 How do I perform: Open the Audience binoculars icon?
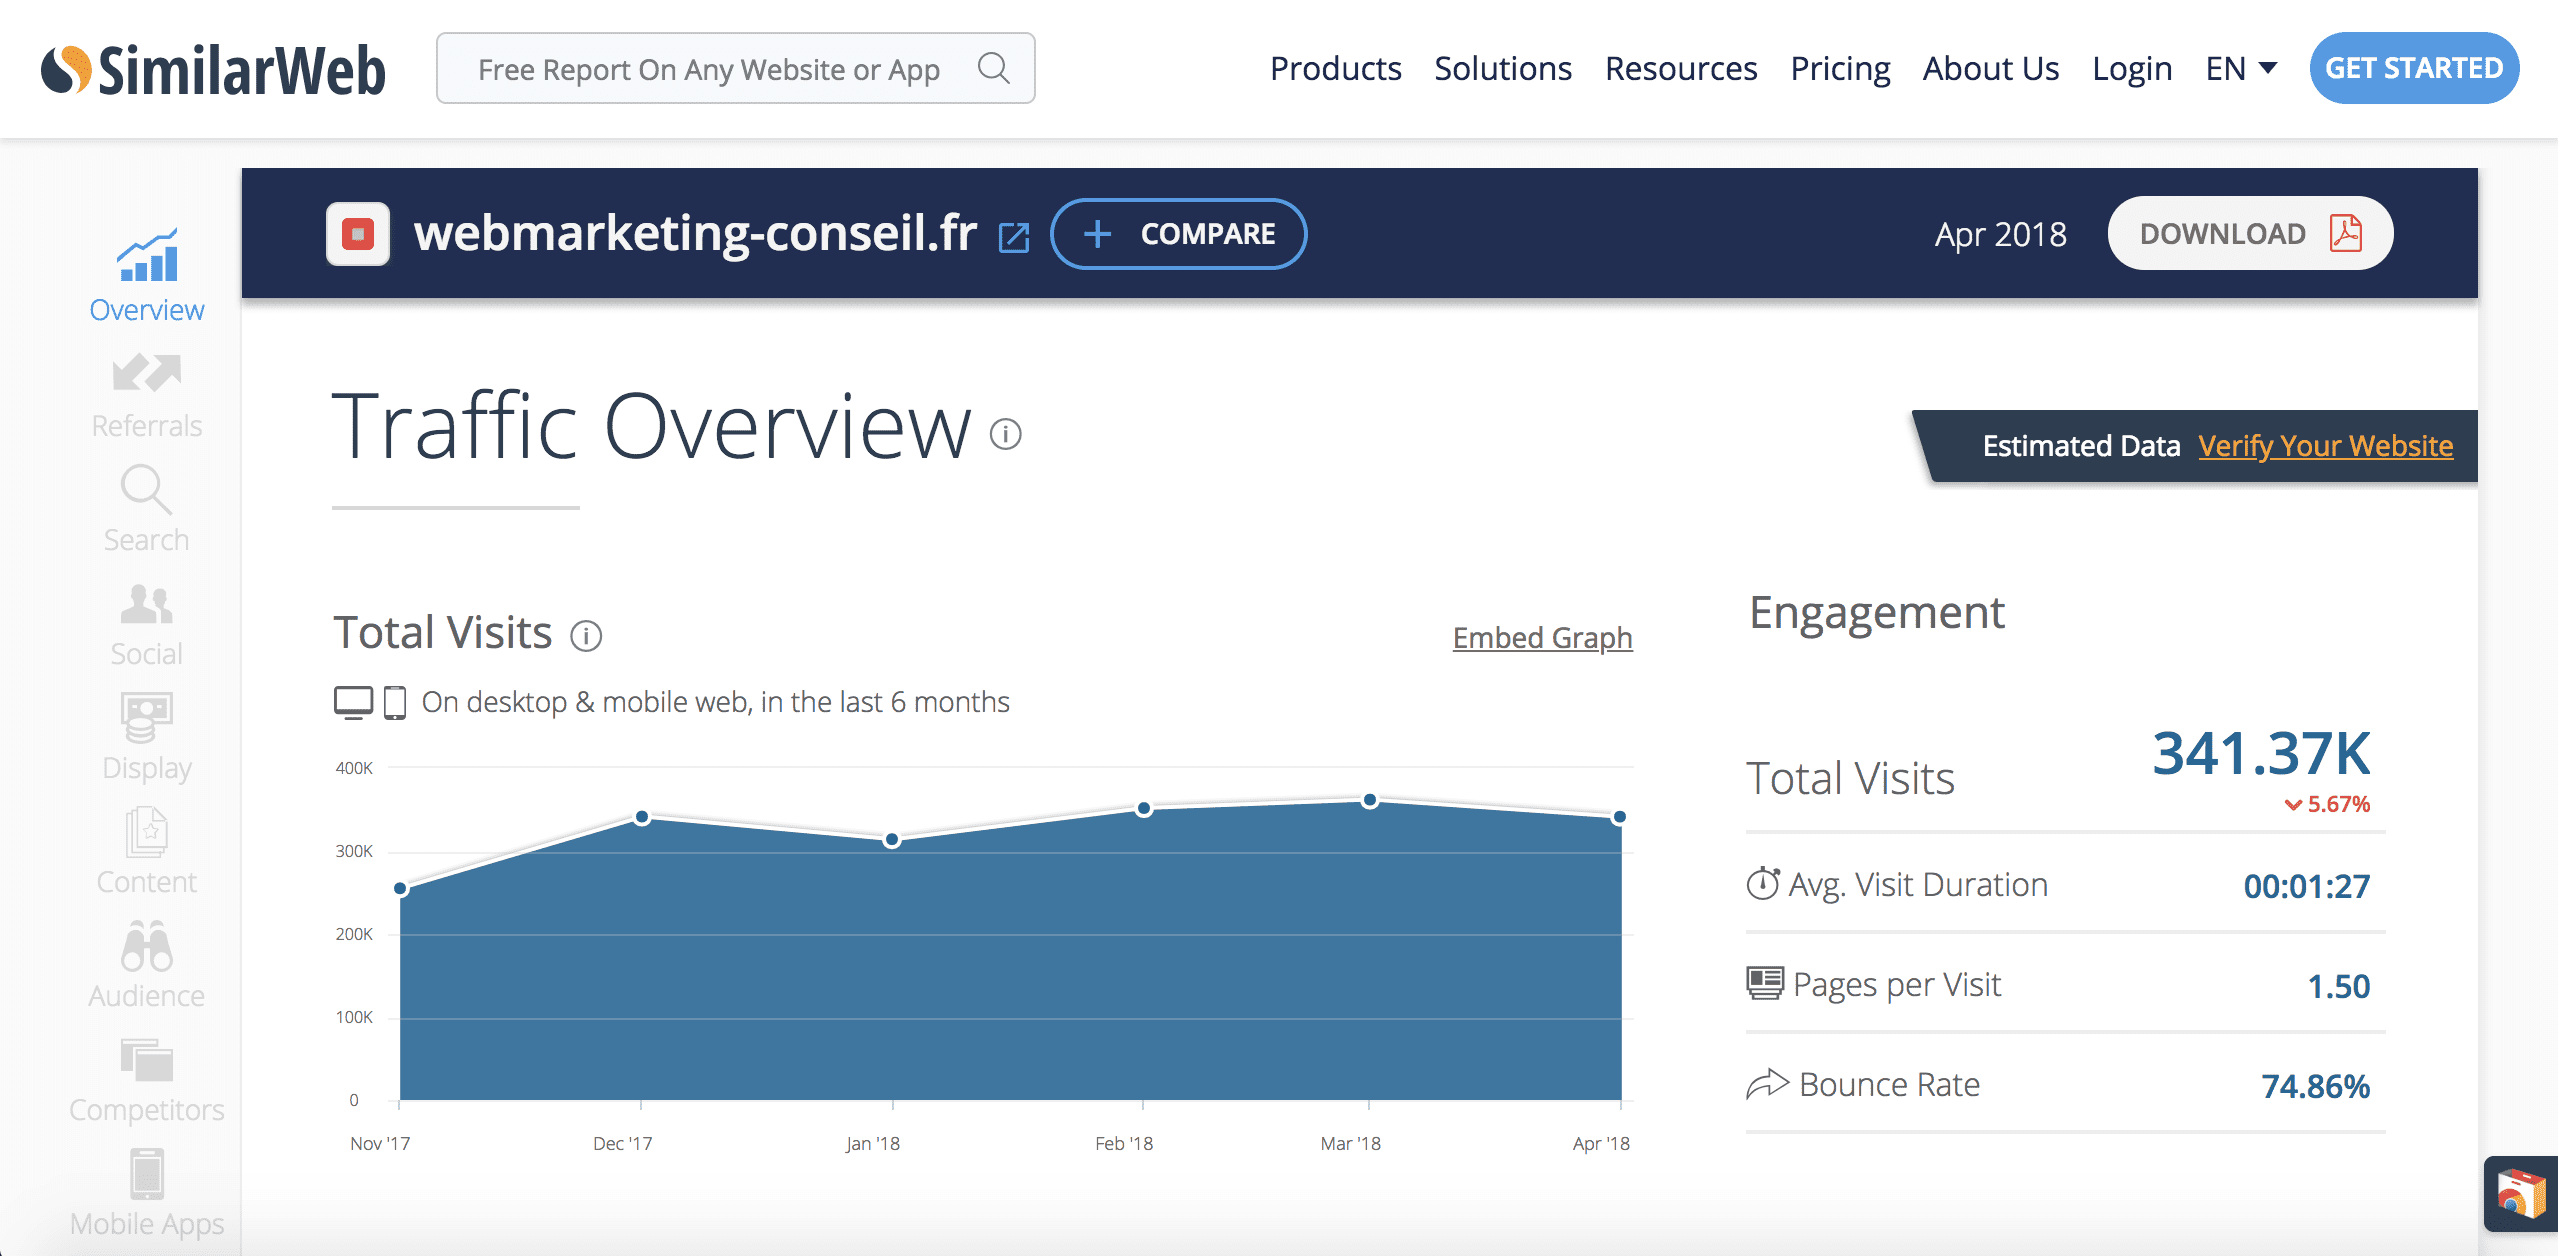(x=146, y=946)
